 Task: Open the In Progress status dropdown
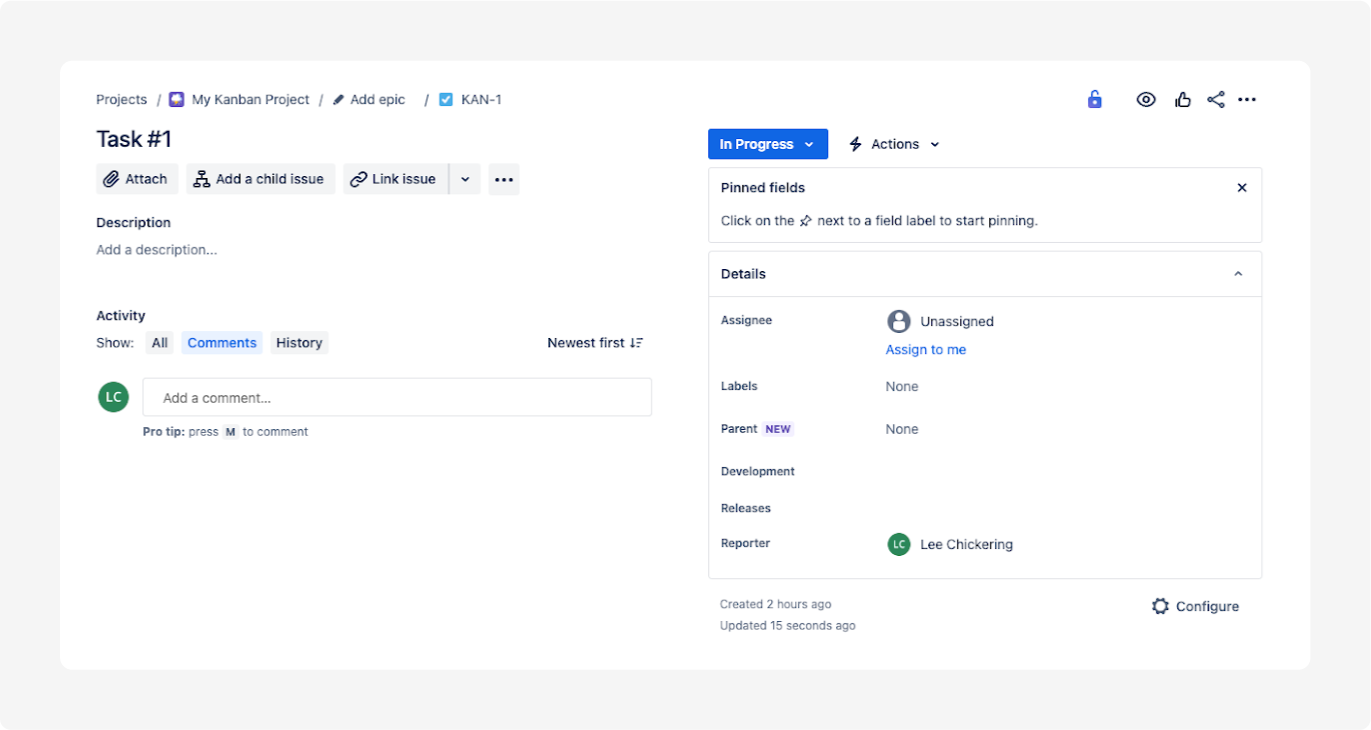point(767,143)
